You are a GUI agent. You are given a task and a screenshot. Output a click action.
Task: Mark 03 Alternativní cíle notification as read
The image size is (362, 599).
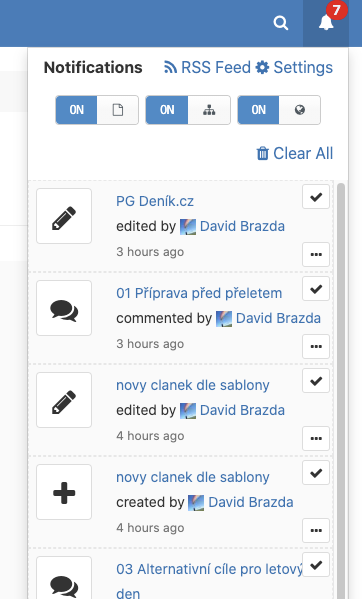click(x=316, y=565)
